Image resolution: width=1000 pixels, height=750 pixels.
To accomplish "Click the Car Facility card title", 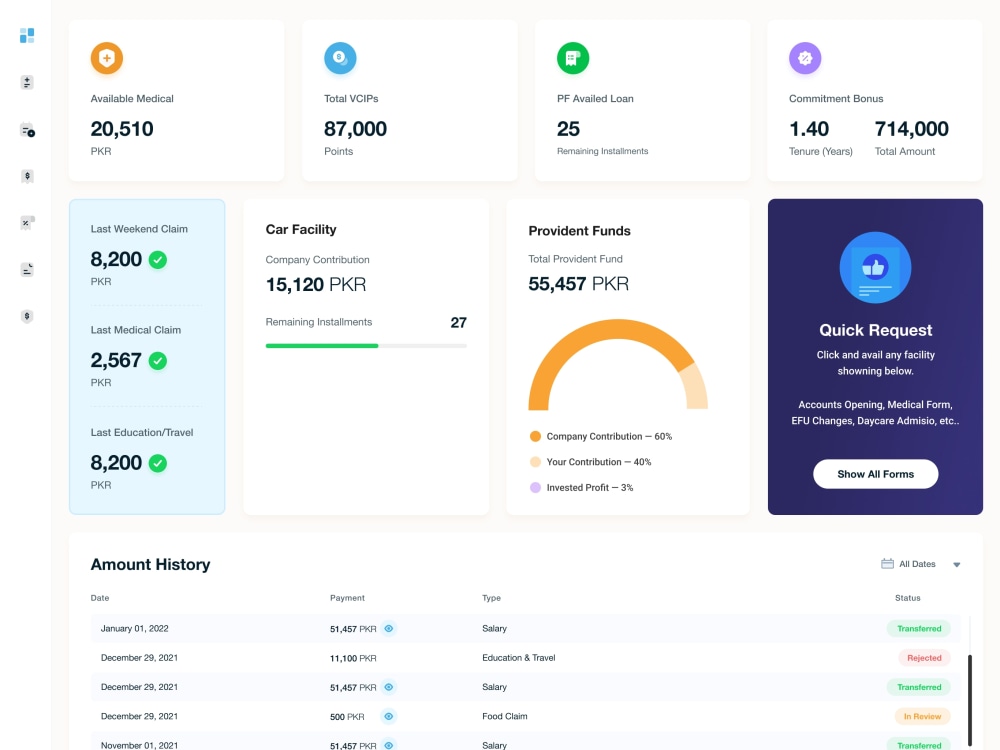I will (x=301, y=230).
